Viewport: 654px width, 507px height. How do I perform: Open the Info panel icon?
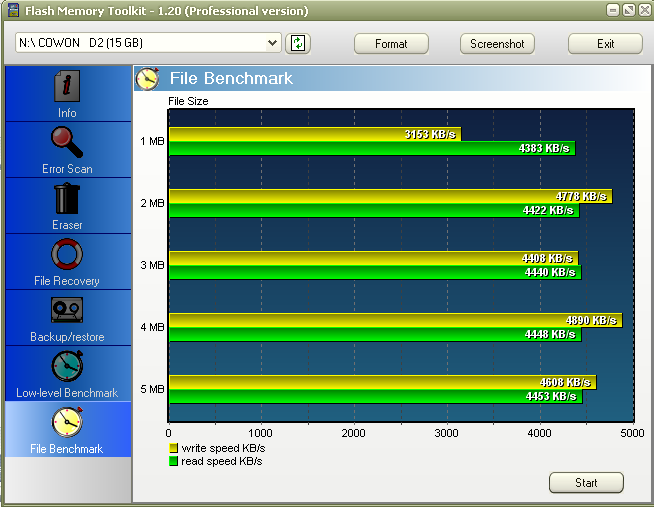tap(67, 86)
